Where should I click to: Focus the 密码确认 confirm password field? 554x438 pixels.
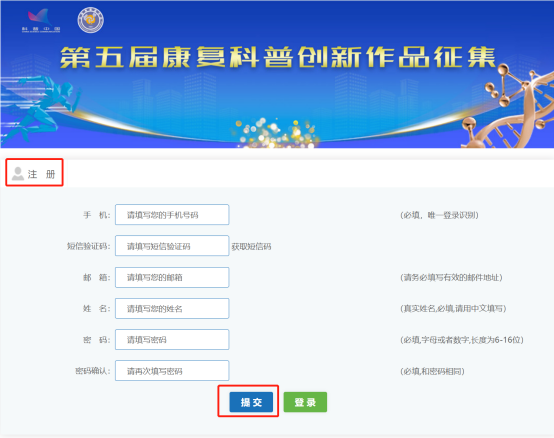pos(172,371)
